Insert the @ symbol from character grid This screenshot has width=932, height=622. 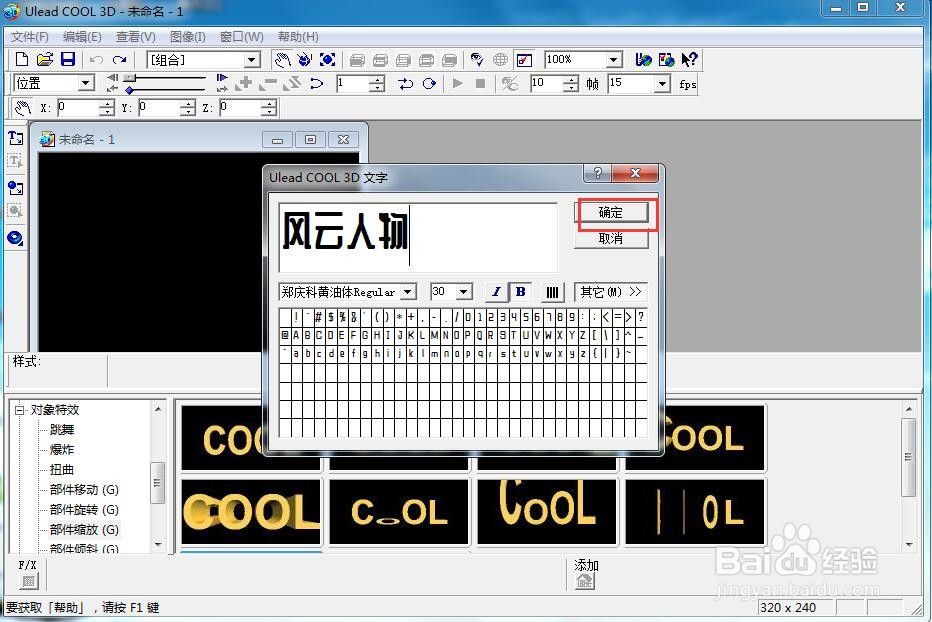click(285, 335)
